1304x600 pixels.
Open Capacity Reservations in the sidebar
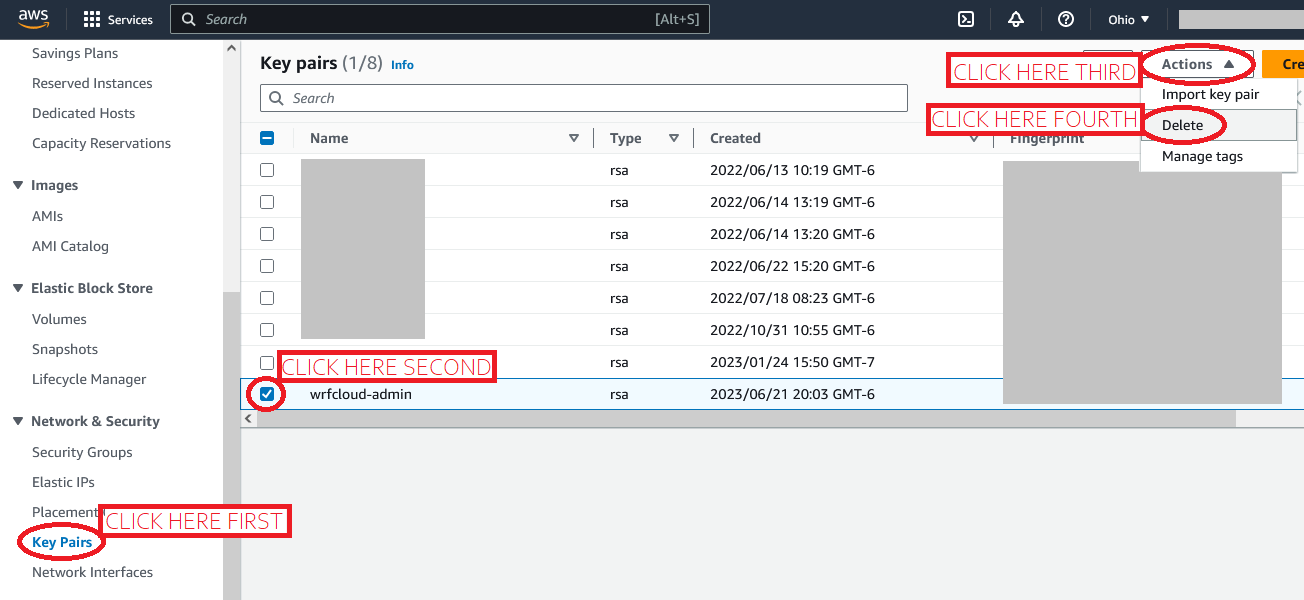click(x=101, y=143)
